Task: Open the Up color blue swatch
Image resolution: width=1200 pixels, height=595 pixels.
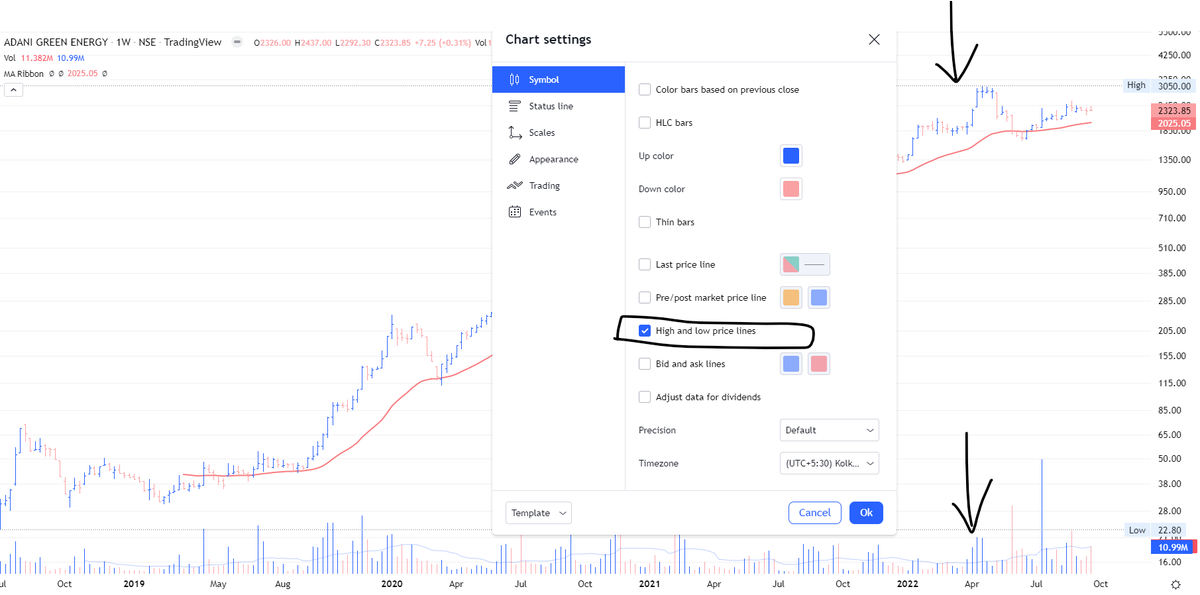Action: point(791,156)
